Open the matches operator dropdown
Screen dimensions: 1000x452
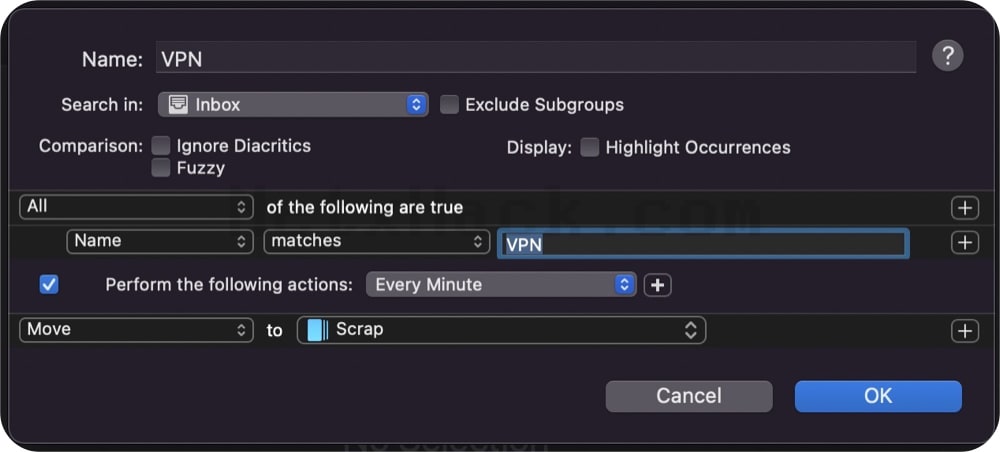point(376,241)
